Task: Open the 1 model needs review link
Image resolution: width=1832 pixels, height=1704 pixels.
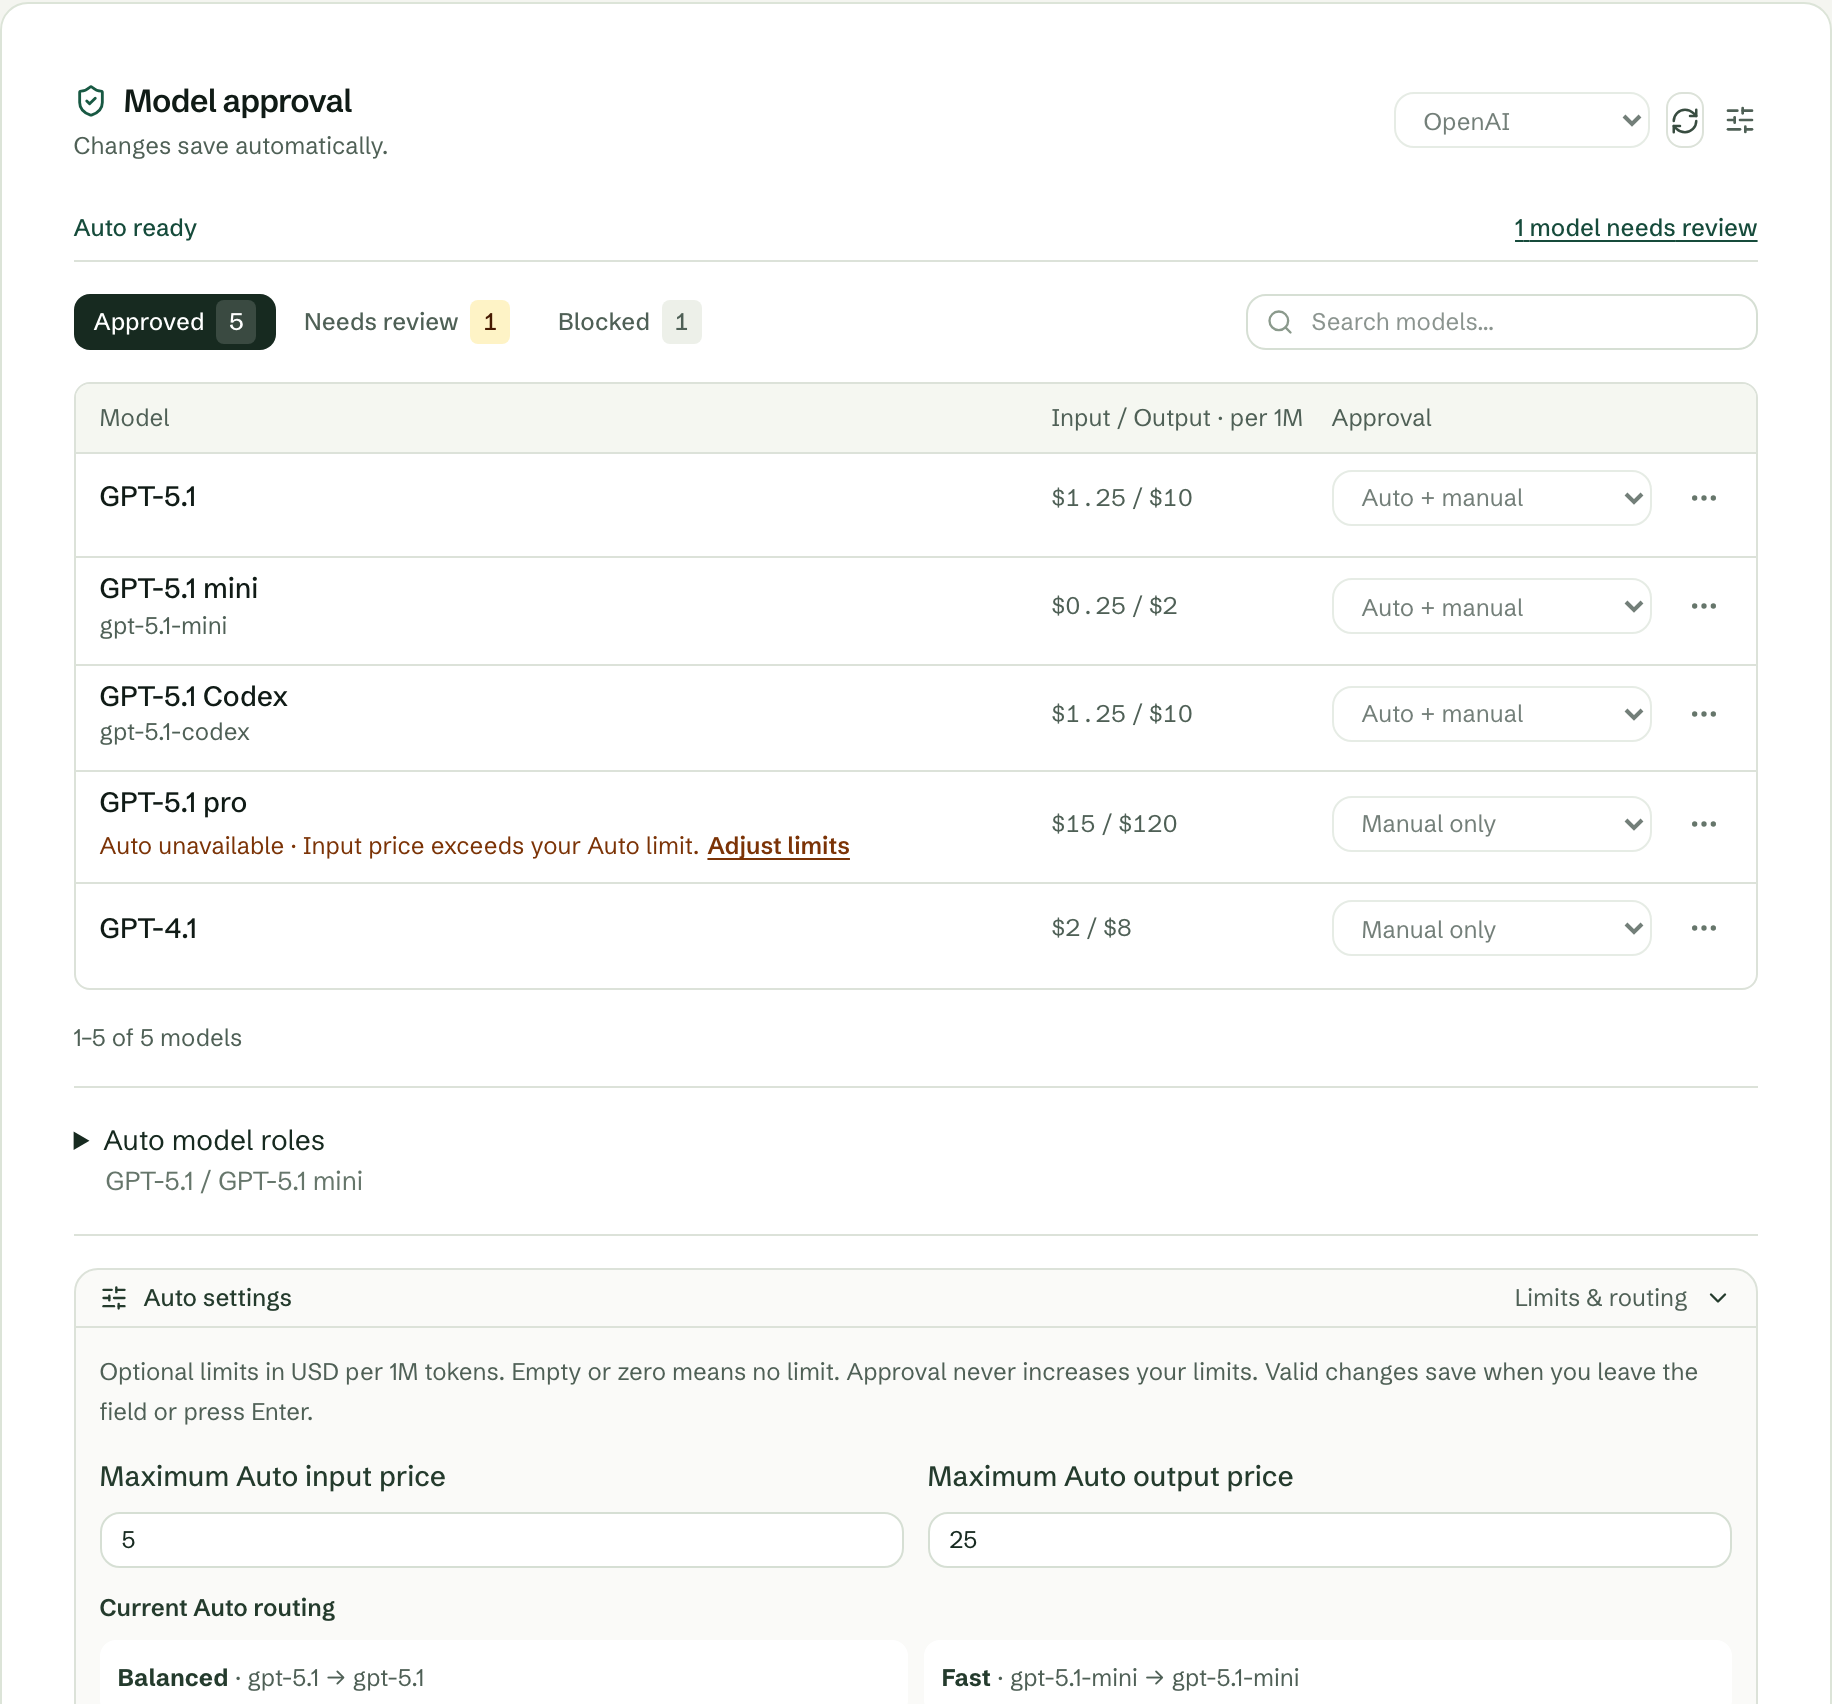Action: pos(1635,228)
